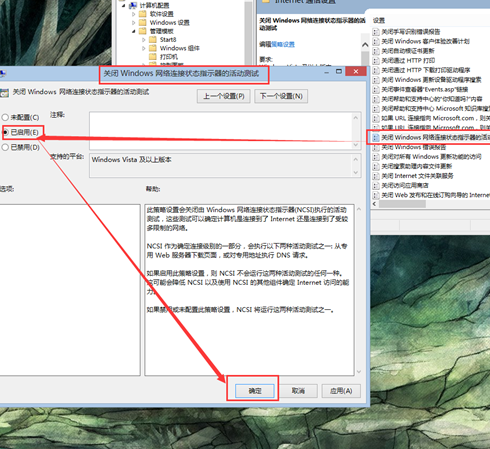The image size is (490, 449).
Task: Select the 关闭 Internet 文件关联服务 setting text
Action: pos(417,176)
